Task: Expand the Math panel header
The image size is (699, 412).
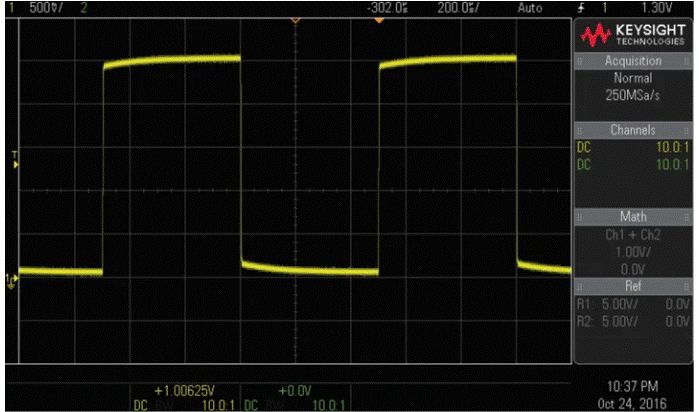Action: coord(634,216)
